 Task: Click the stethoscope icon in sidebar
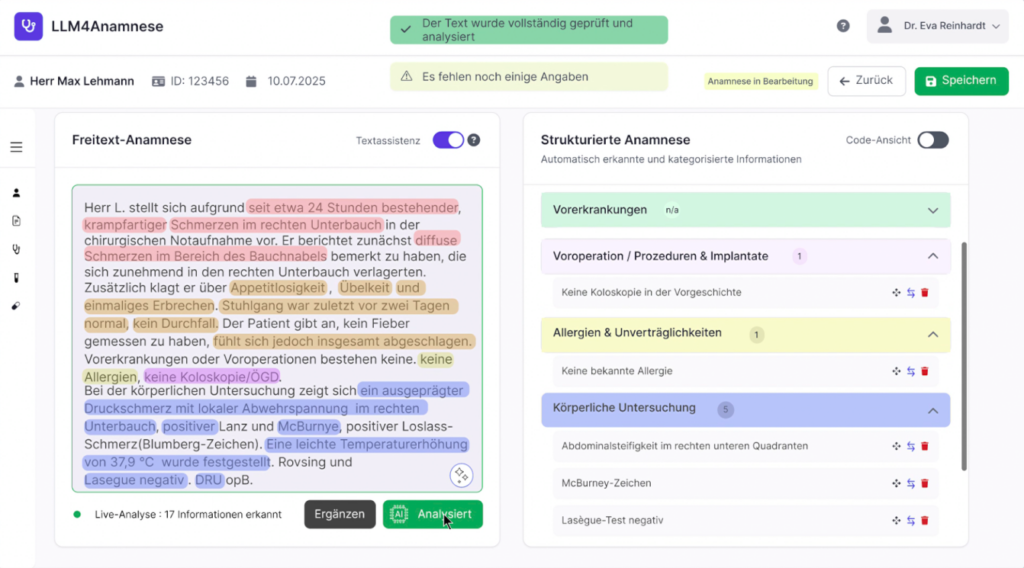[16, 249]
